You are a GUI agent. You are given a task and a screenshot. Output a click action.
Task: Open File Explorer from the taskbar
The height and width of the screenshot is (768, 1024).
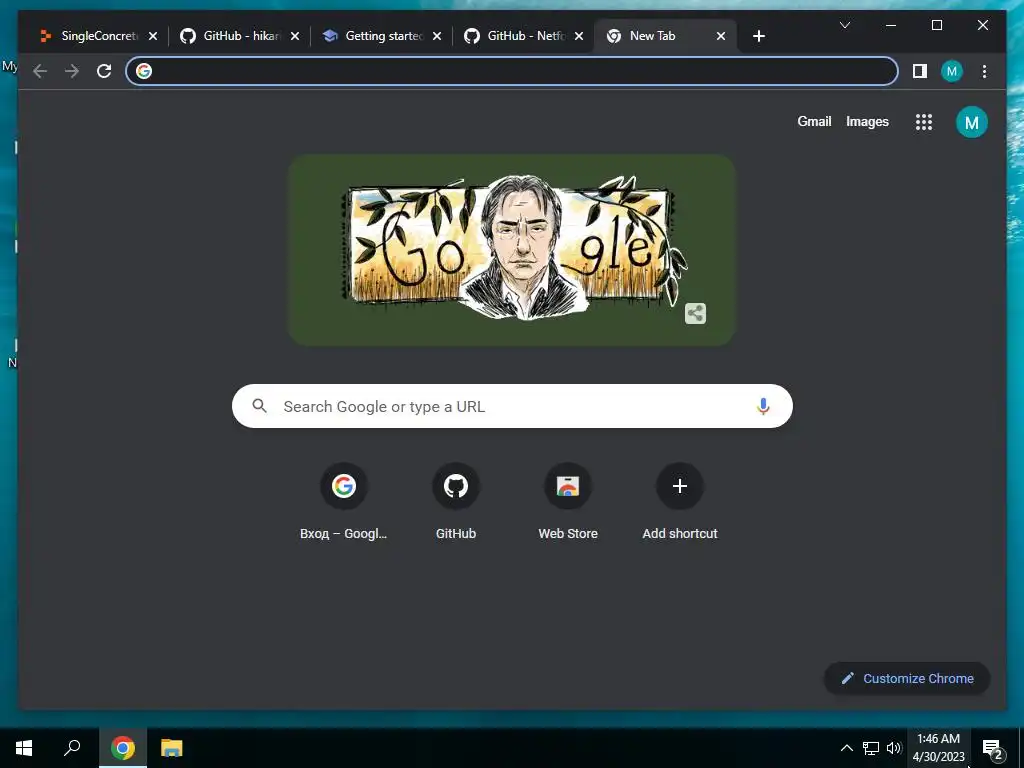coord(172,748)
